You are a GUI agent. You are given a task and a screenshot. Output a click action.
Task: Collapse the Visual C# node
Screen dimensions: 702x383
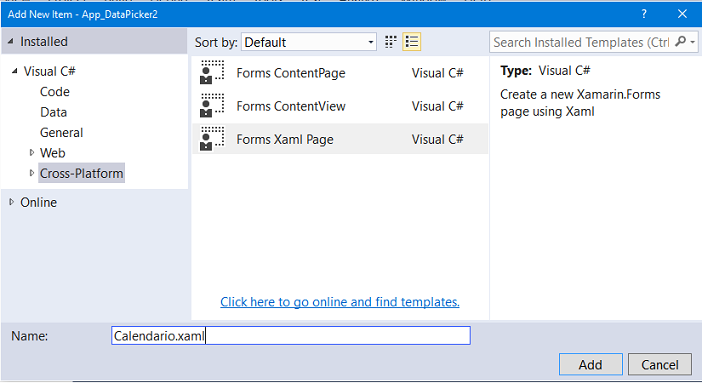pos(15,71)
